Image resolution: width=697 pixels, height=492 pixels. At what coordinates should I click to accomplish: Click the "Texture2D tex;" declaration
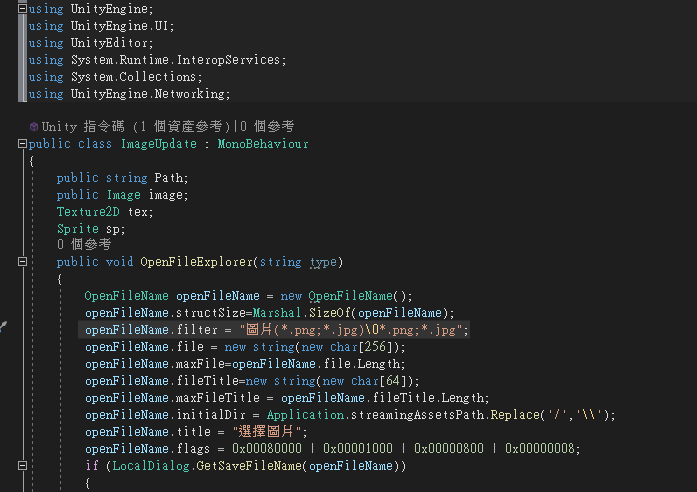click(x=105, y=212)
